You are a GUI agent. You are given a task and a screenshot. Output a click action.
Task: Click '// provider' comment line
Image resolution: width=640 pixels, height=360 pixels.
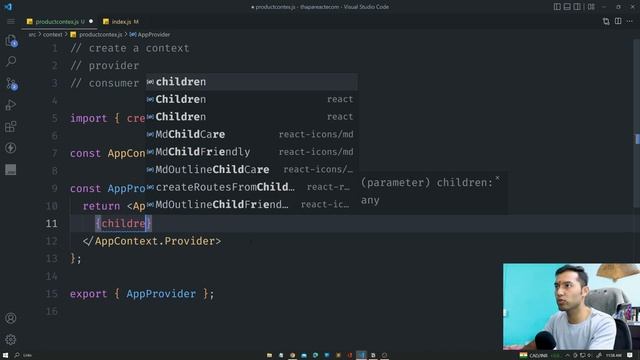[x=104, y=66]
